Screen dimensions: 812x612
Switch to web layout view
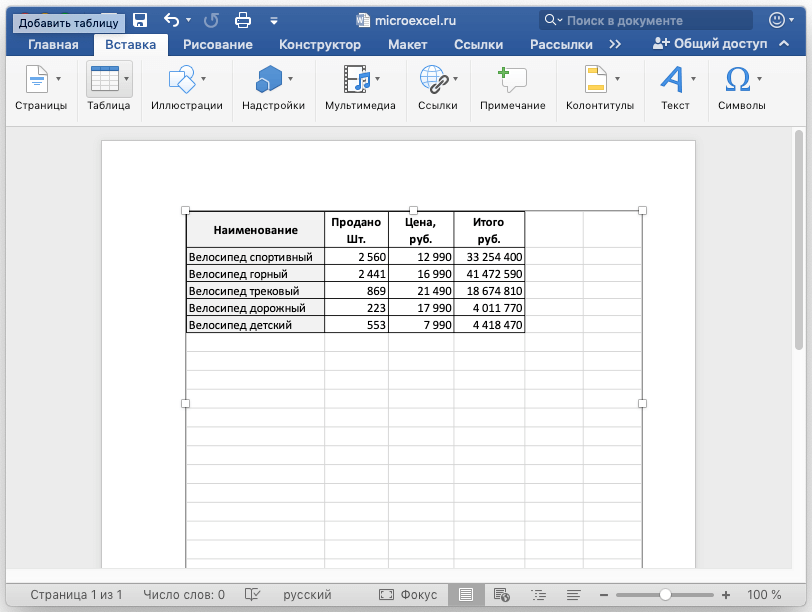click(x=502, y=595)
